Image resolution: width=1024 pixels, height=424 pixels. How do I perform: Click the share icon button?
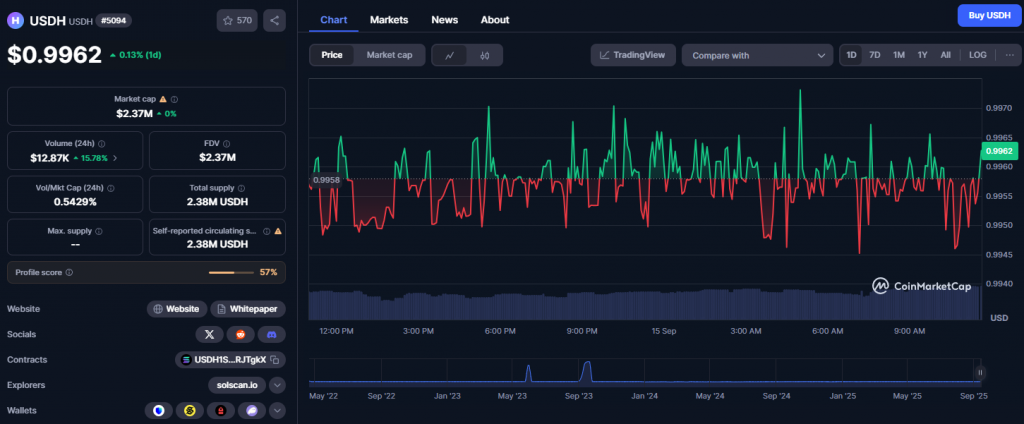274,20
